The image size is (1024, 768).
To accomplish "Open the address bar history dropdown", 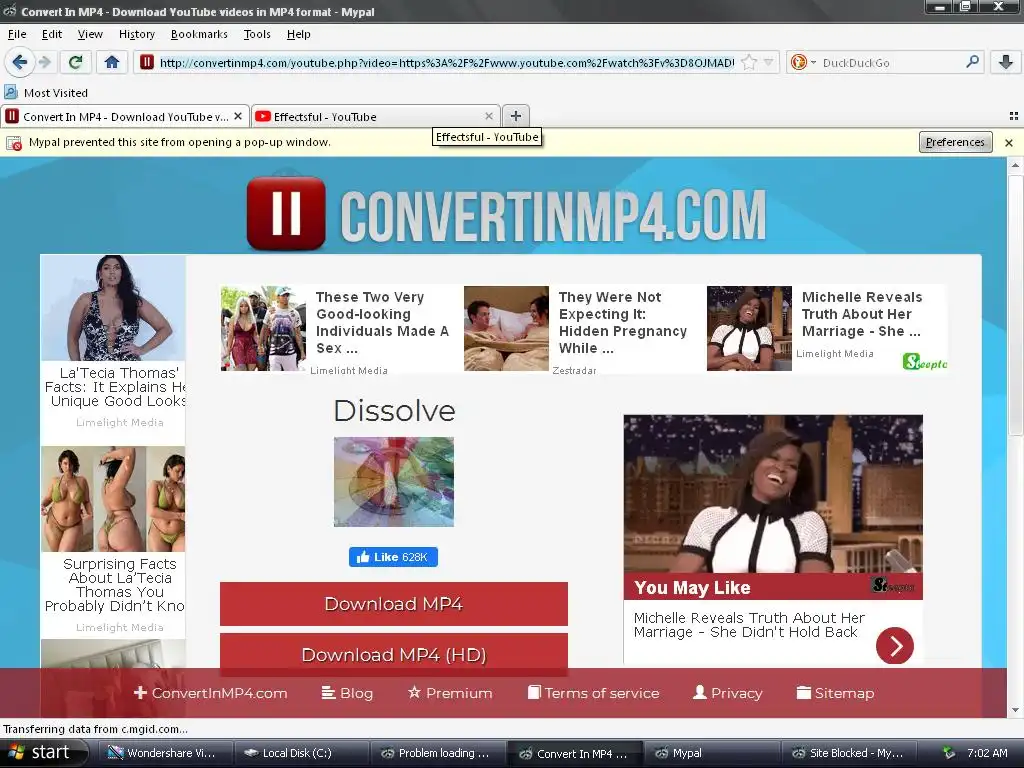I will click(769, 63).
